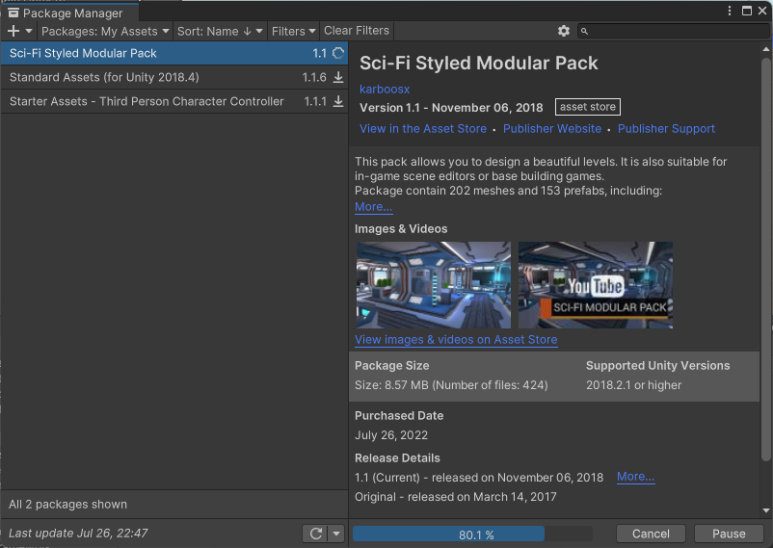Click the scrollbar up arrow
The height and width of the screenshot is (548, 773).
click(x=766, y=49)
